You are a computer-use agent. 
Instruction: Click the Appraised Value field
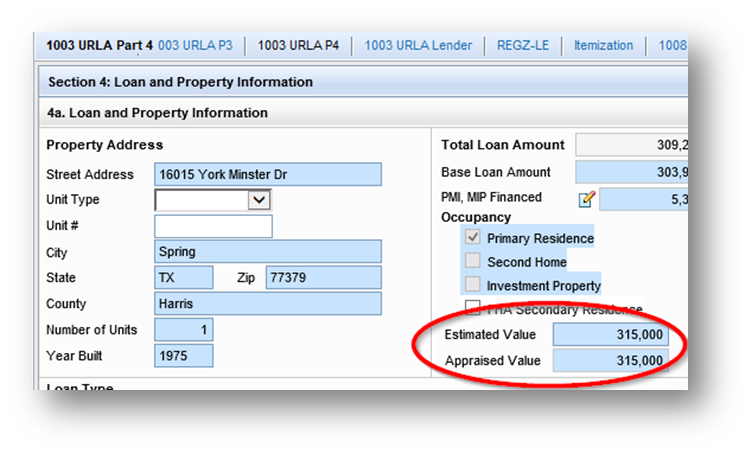coord(610,360)
